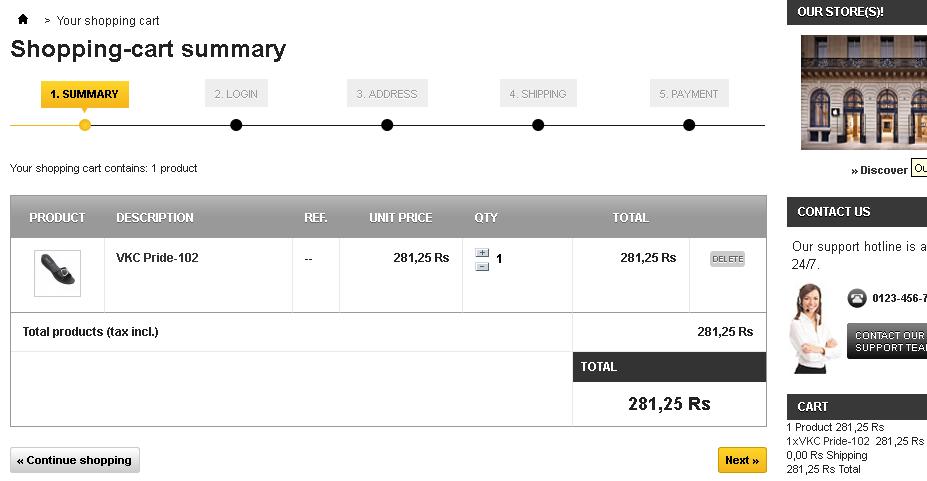Increase quantity with the plus button
The image size is (927, 481).
[x=482, y=253]
